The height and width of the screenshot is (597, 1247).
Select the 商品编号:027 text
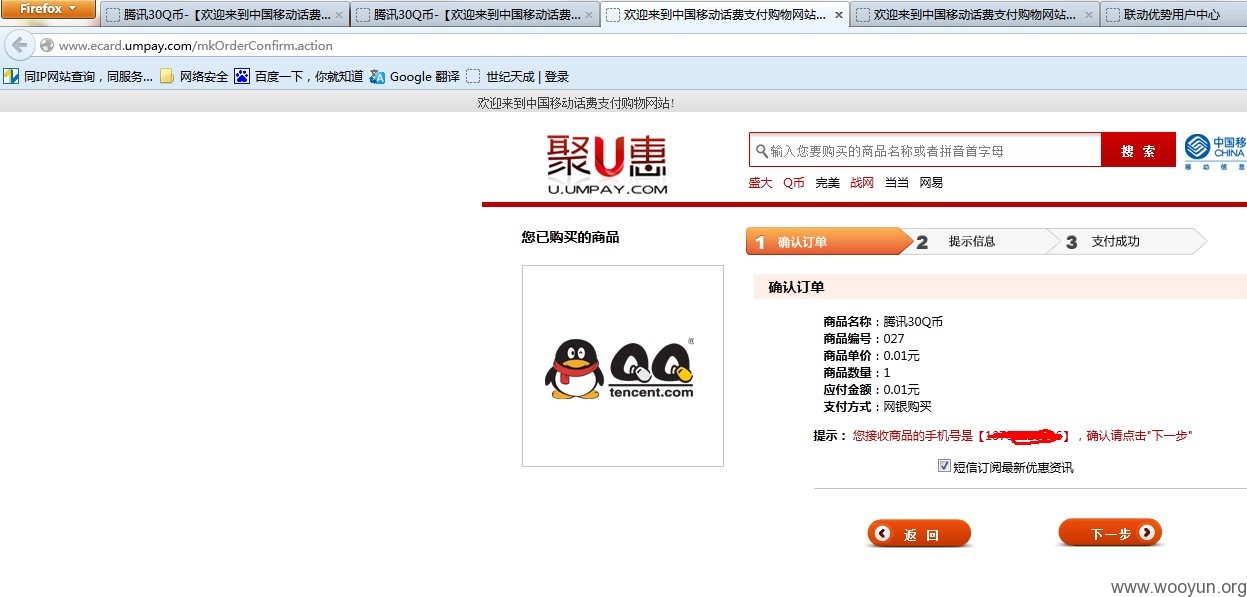click(x=863, y=339)
